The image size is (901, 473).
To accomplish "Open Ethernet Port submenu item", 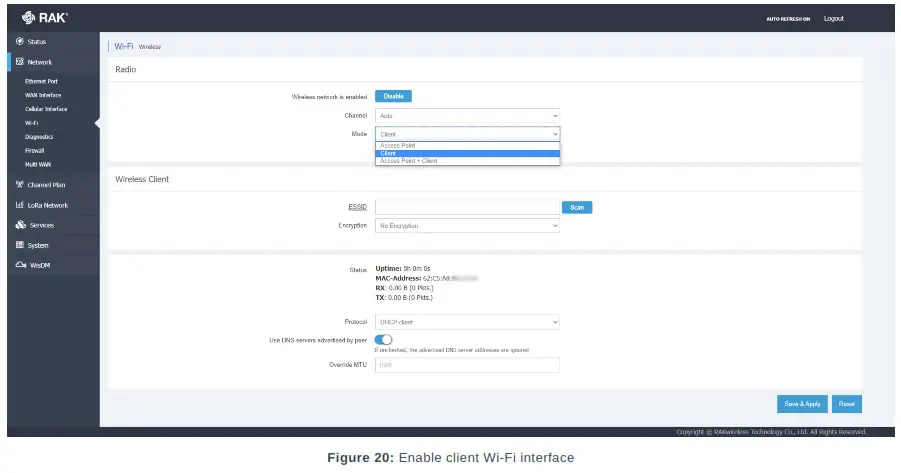I will [41, 82].
